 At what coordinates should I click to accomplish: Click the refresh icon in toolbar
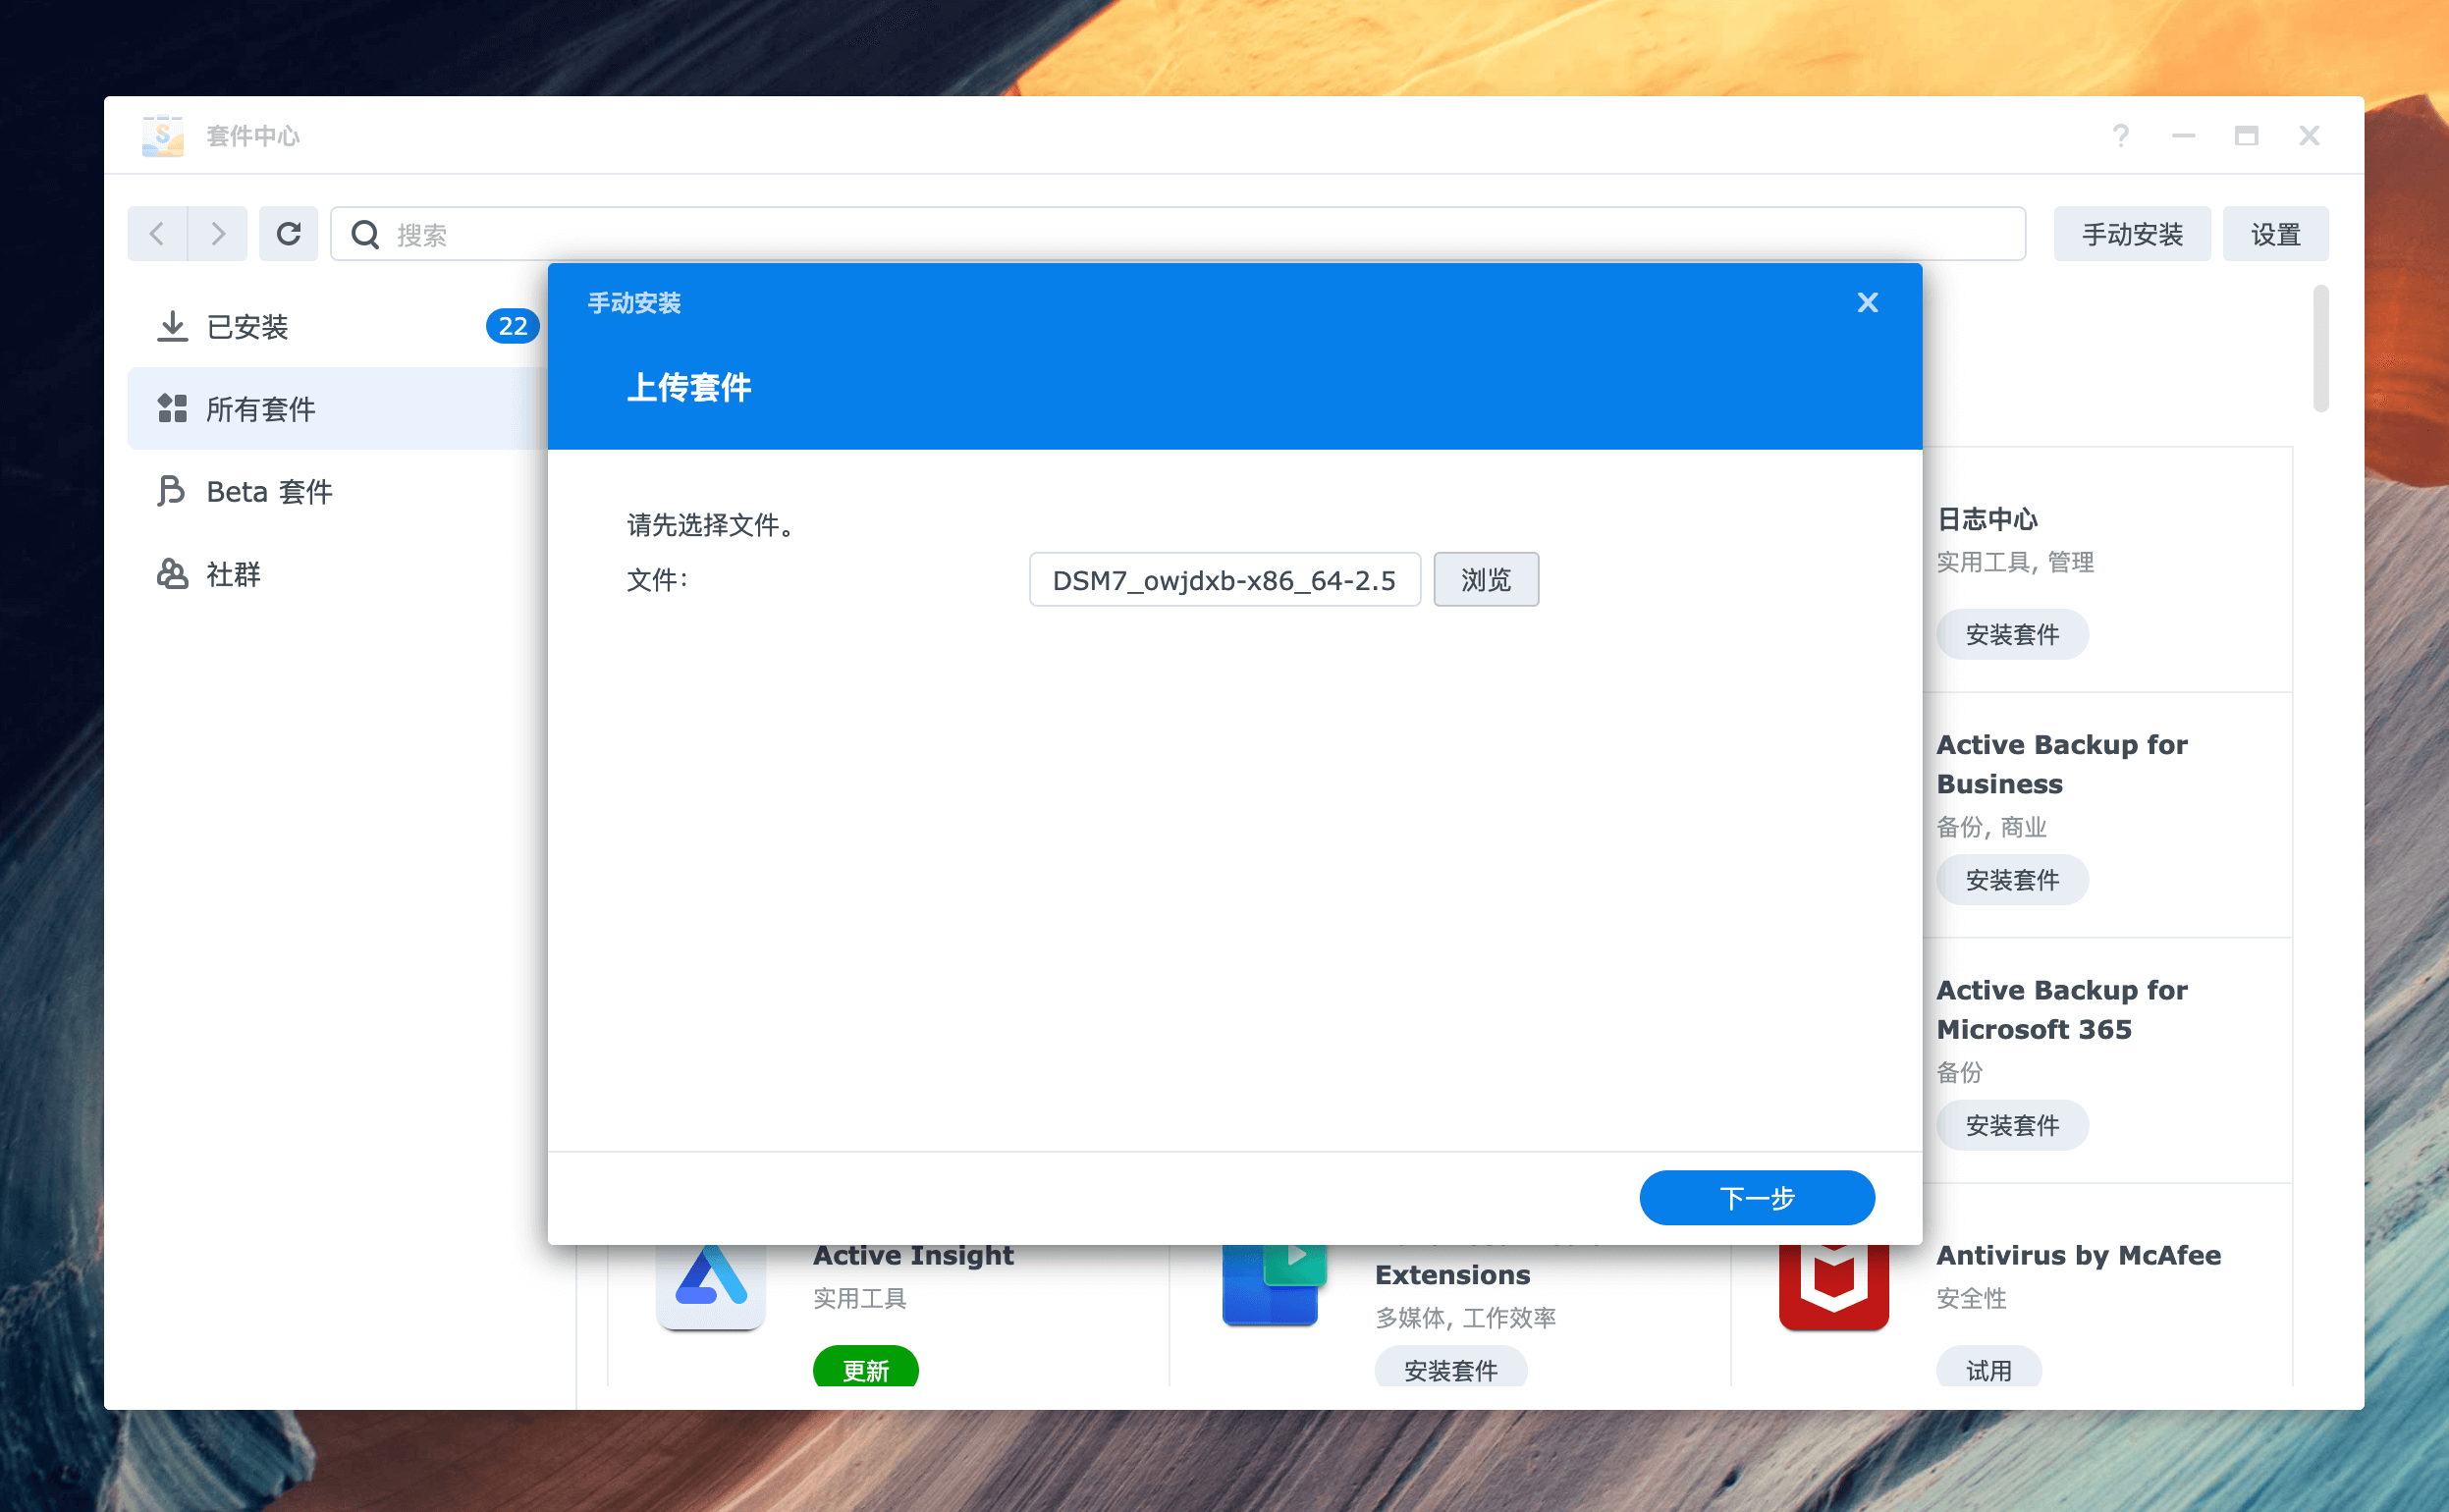pyautogui.click(x=288, y=234)
